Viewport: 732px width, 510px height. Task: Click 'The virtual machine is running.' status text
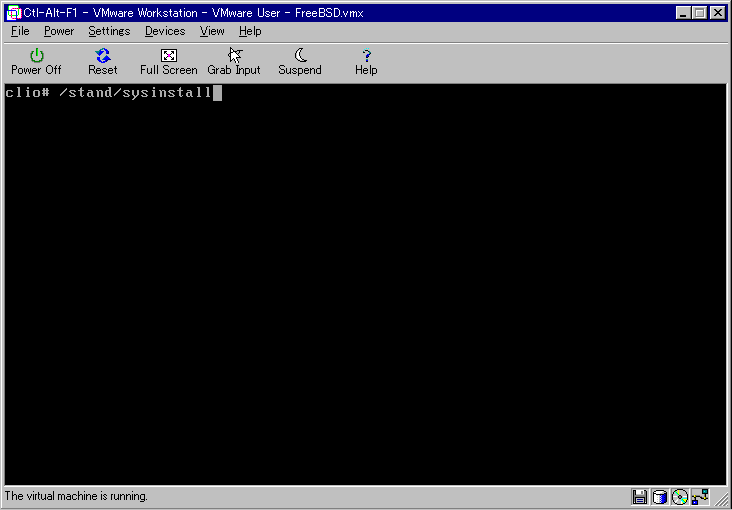point(76,496)
